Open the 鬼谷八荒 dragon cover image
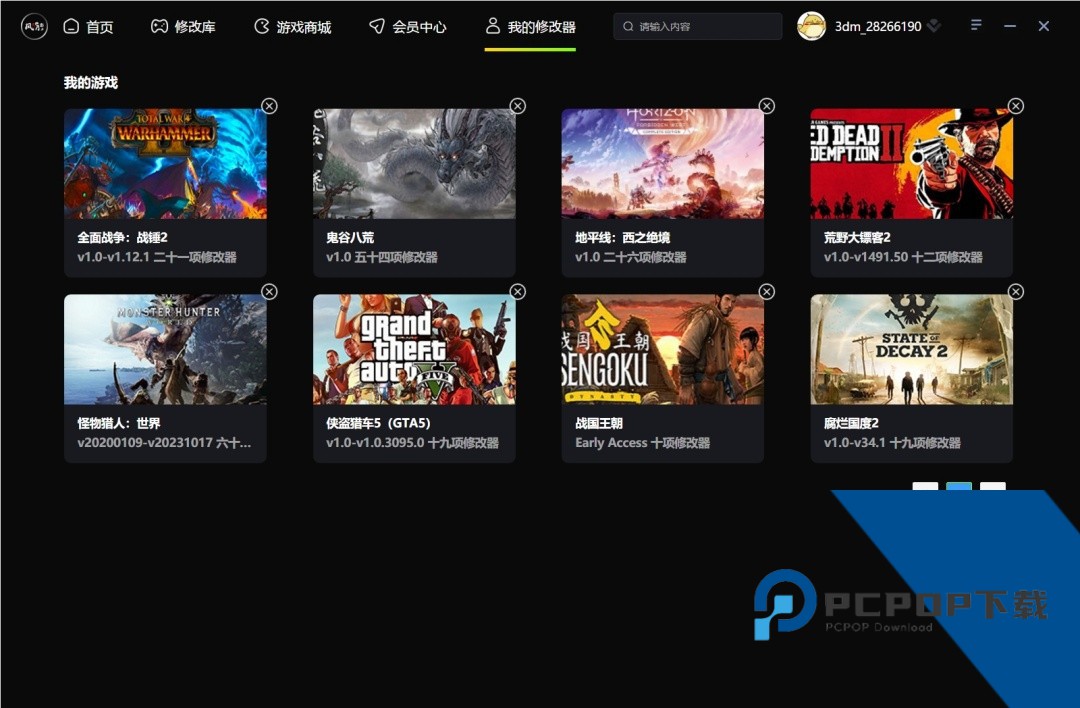This screenshot has height=708, width=1080. 414,163
